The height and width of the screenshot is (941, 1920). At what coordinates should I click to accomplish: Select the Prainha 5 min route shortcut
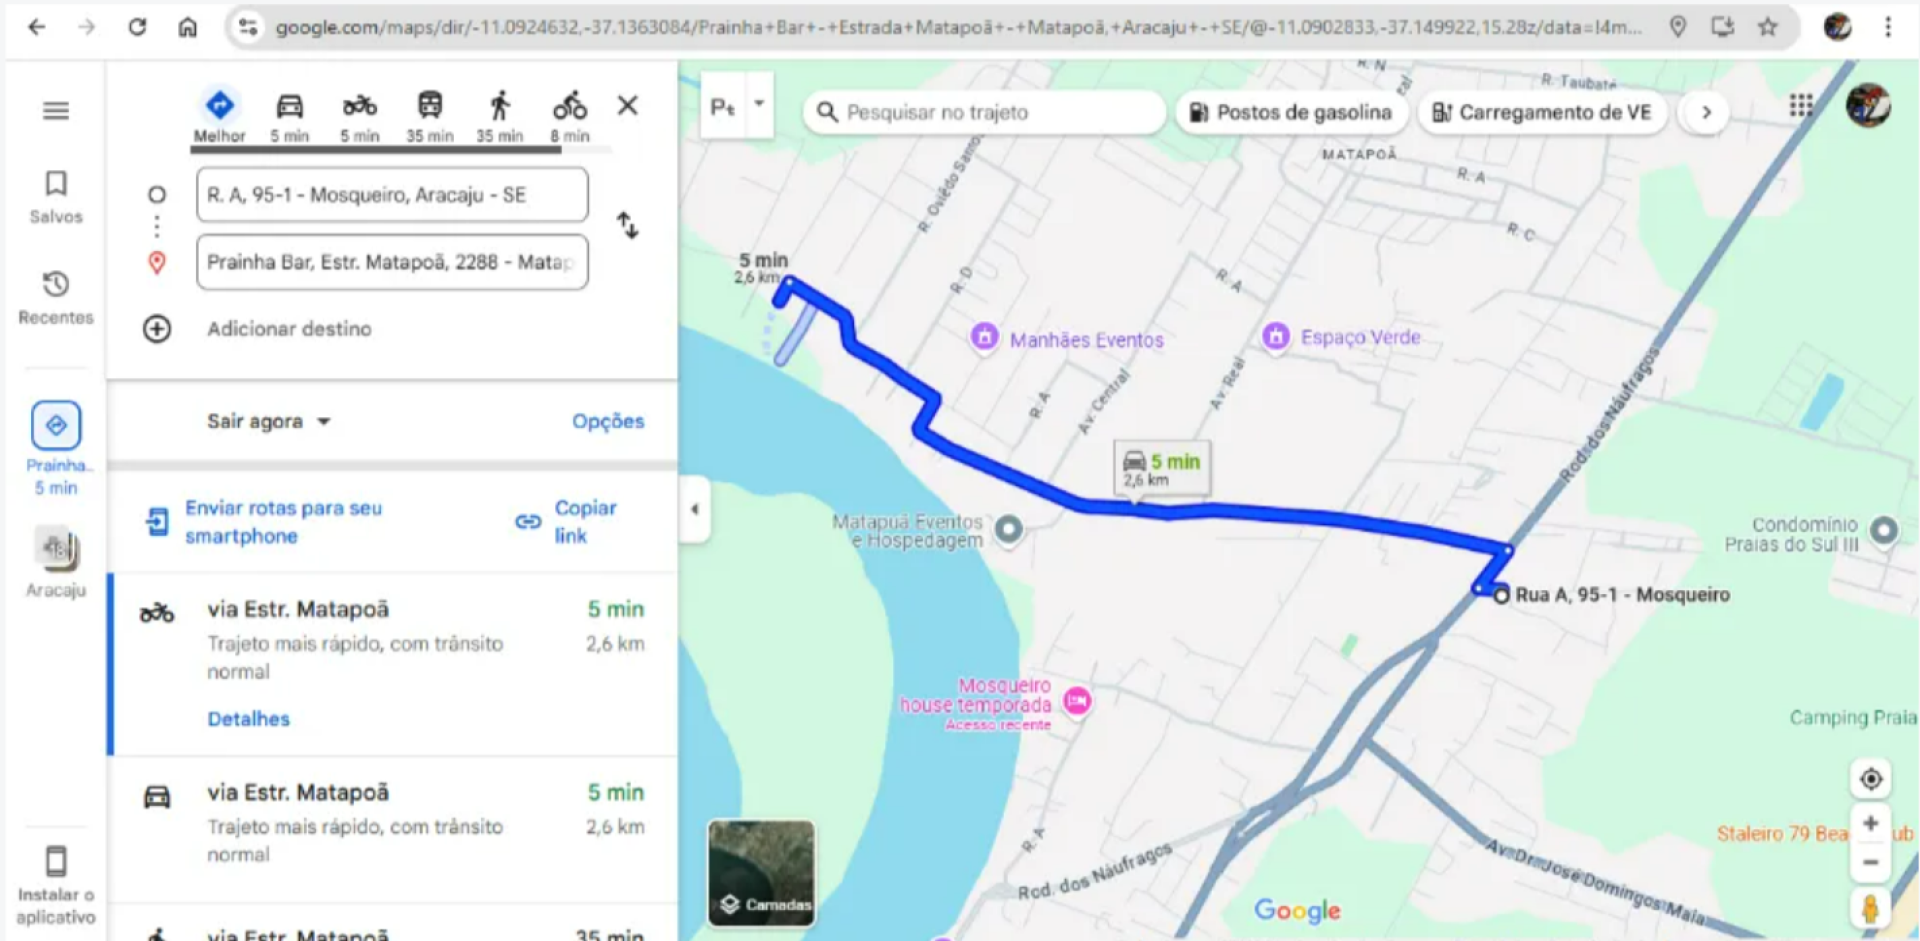pos(56,448)
